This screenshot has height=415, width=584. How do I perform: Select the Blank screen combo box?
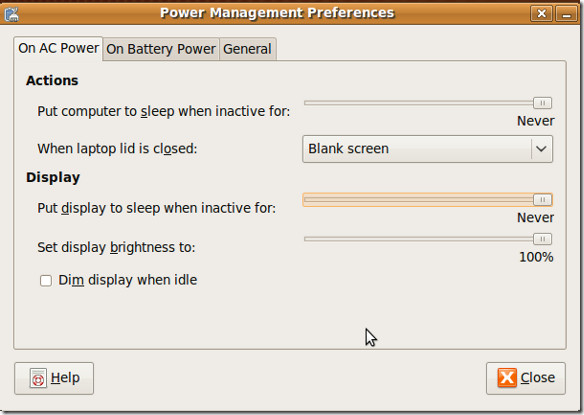click(x=427, y=149)
